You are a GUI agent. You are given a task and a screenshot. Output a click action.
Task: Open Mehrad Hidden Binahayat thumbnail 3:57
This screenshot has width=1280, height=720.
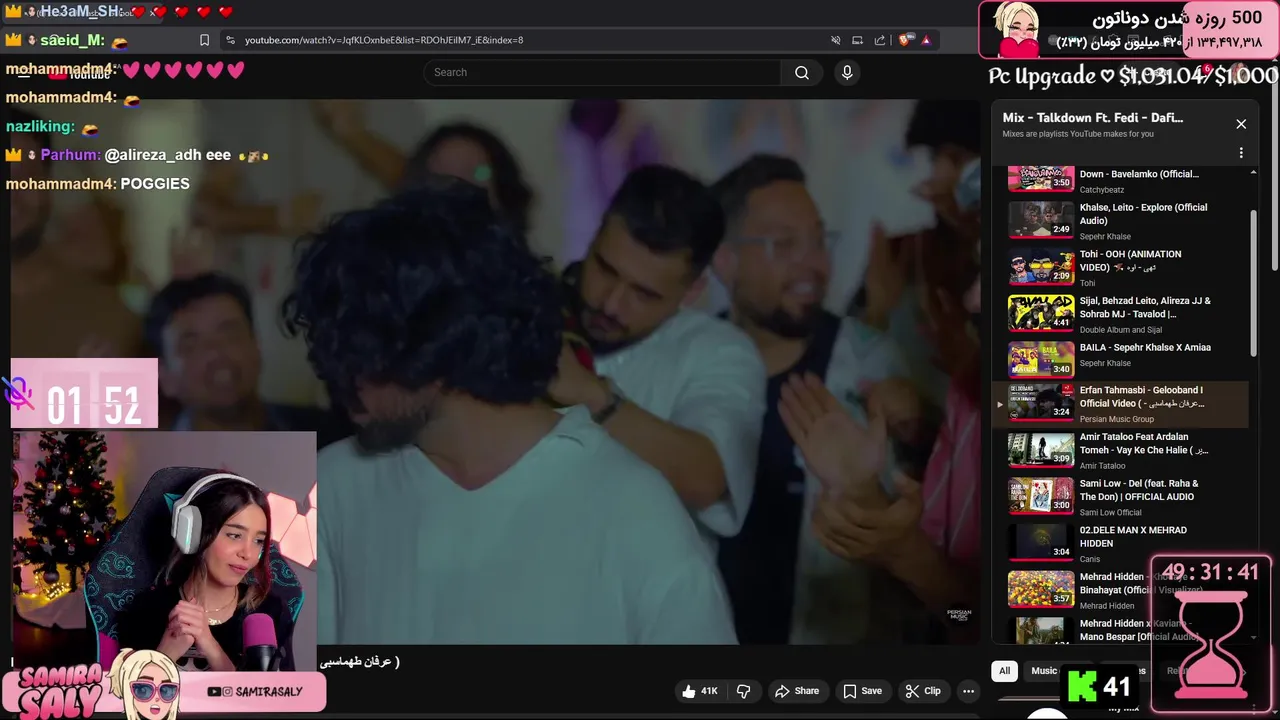point(1041,590)
